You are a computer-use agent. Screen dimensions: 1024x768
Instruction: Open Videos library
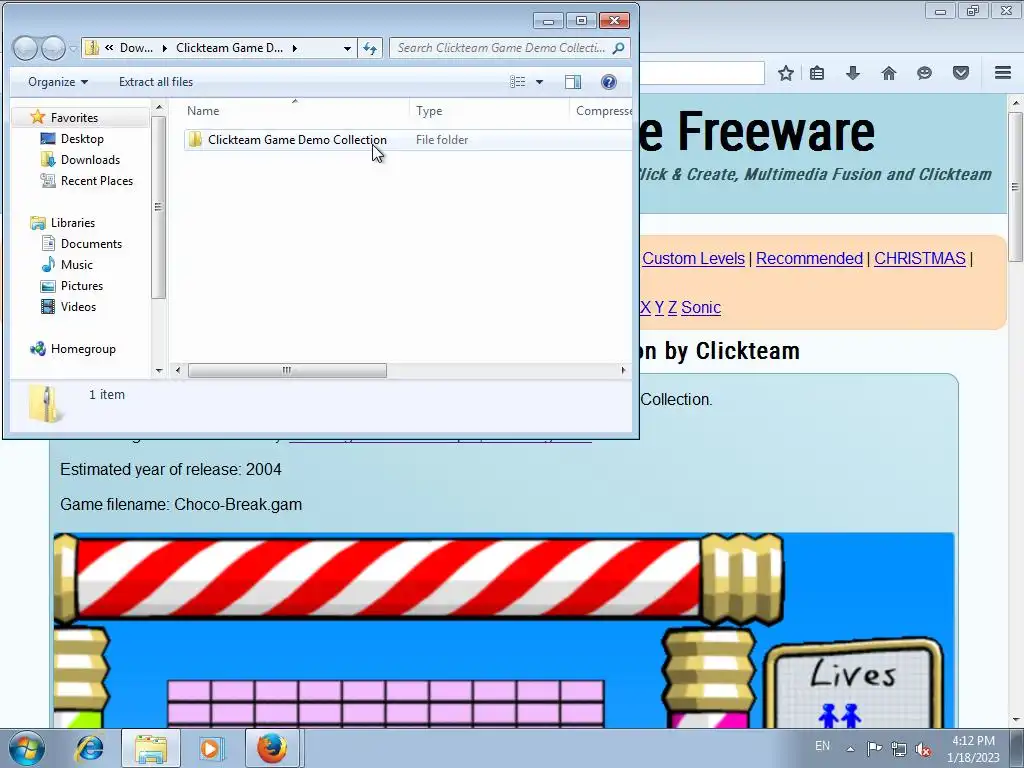[x=78, y=306]
